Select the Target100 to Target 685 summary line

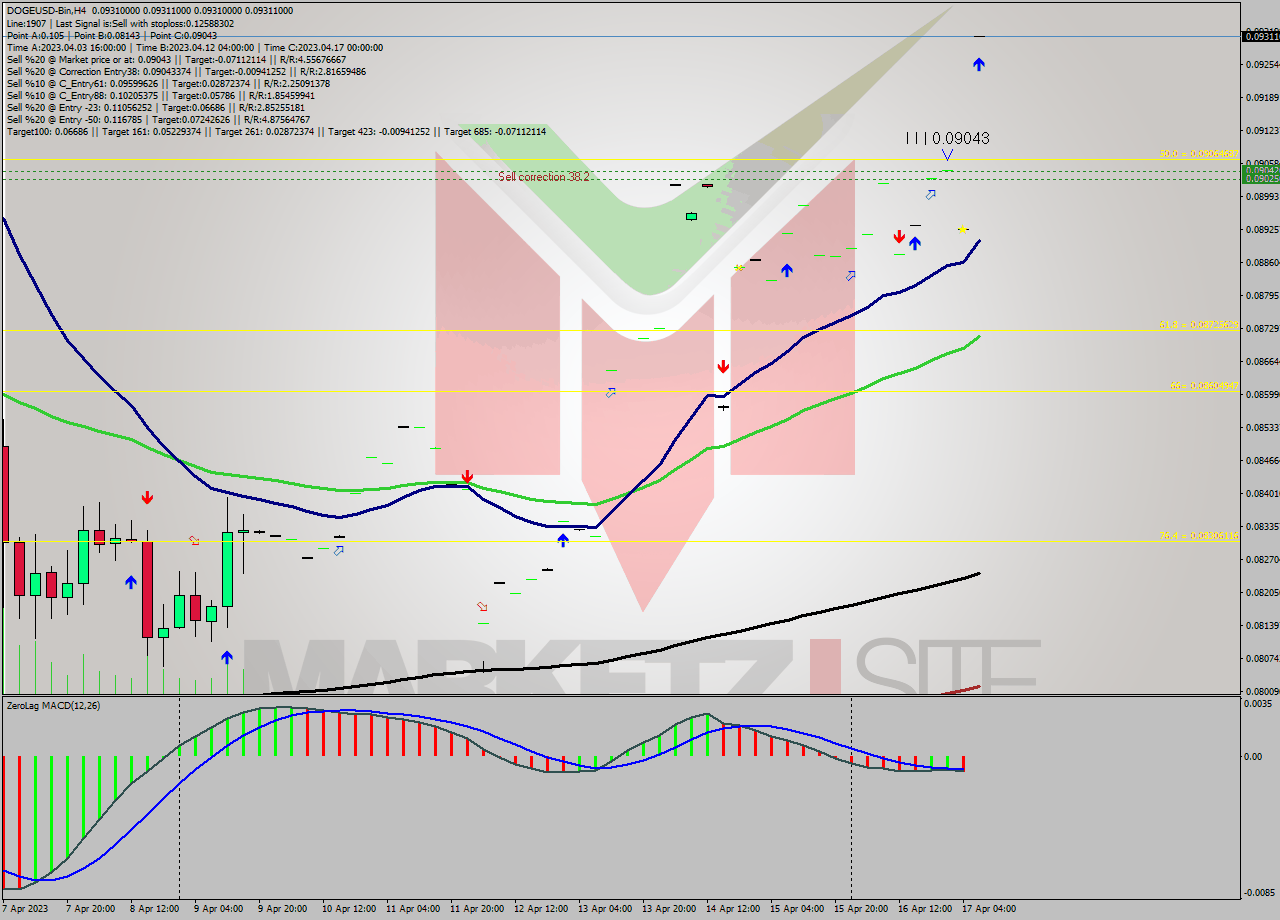point(276,131)
